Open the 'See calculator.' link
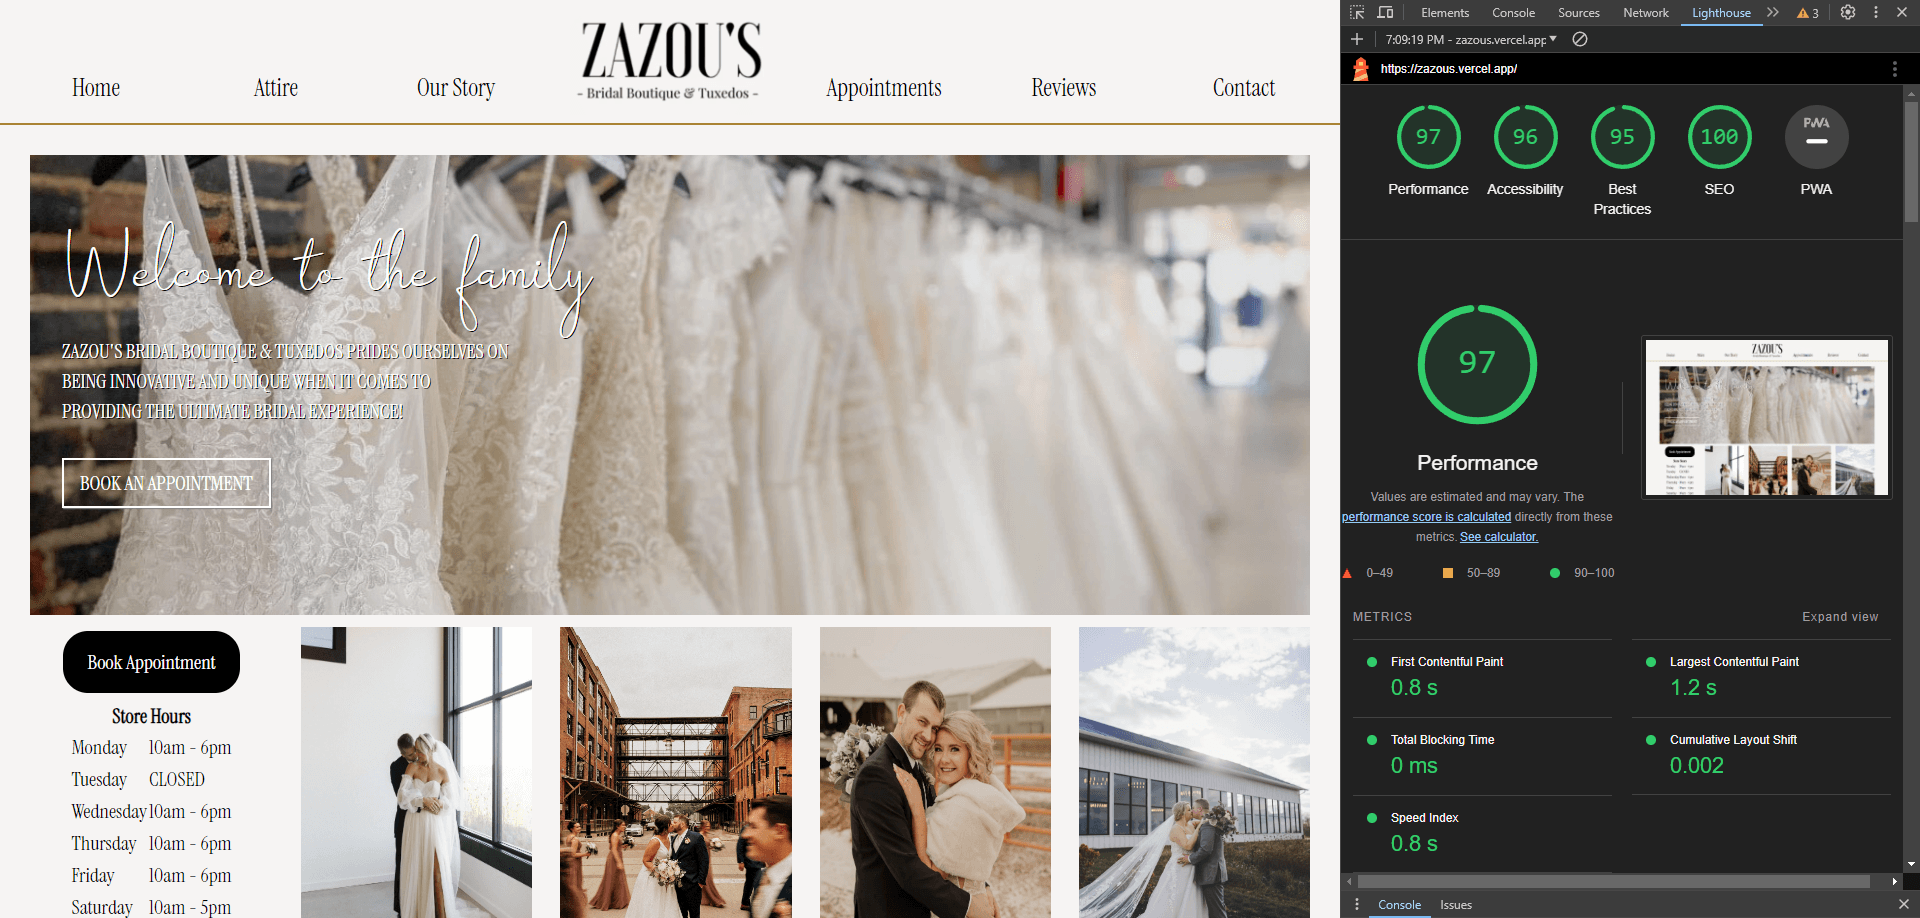1920x918 pixels. (1498, 537)
